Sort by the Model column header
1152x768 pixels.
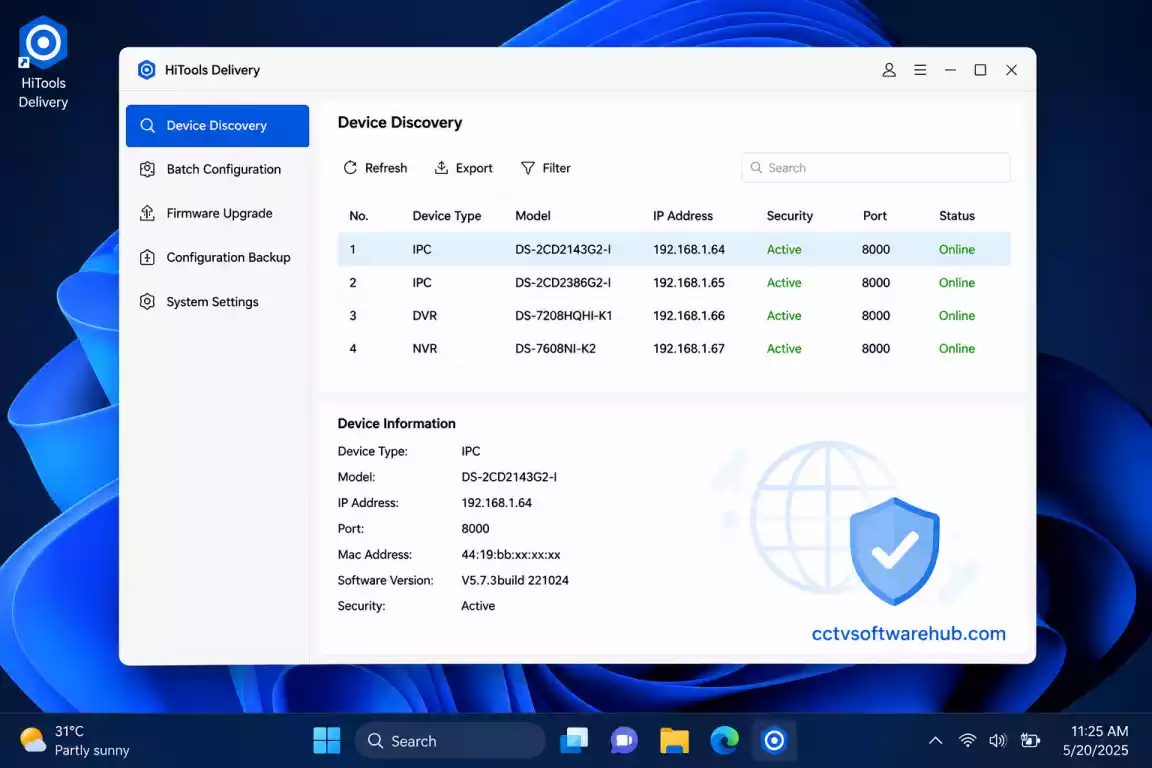pyautogui.click(x=533, y=215)
